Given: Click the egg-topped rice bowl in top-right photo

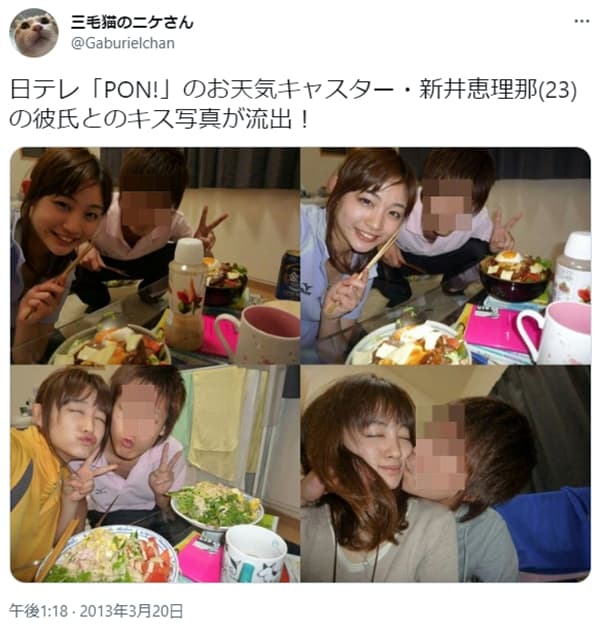Looking at the screenshot, I should tap(516, 275).
